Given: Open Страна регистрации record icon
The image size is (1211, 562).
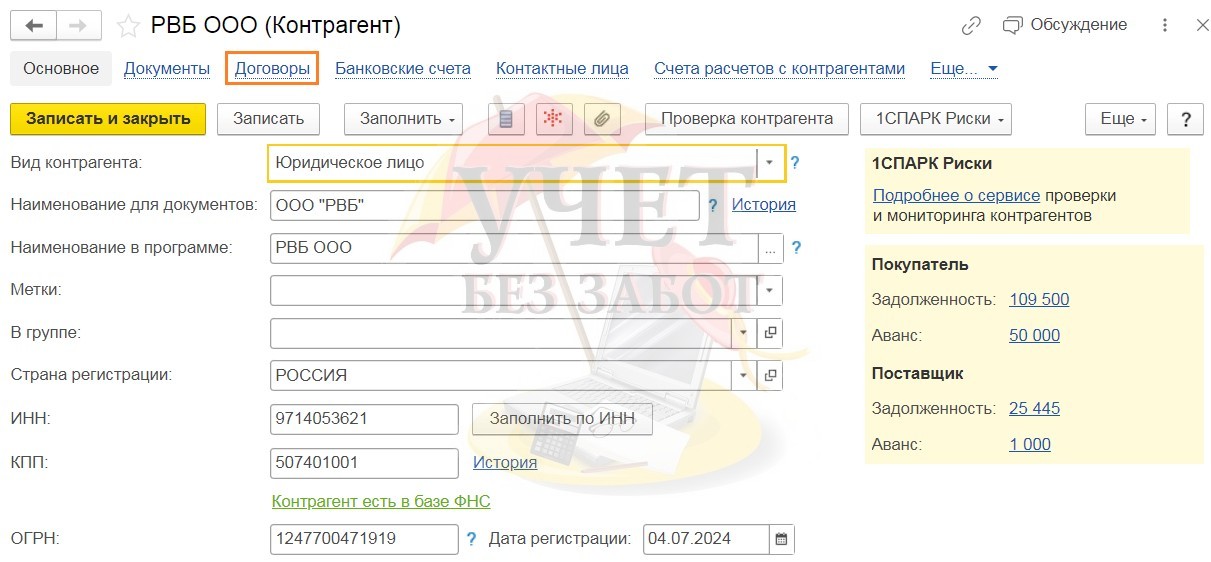Looking at the screenshot, I should pyautogui.click(x=771, y=376).
